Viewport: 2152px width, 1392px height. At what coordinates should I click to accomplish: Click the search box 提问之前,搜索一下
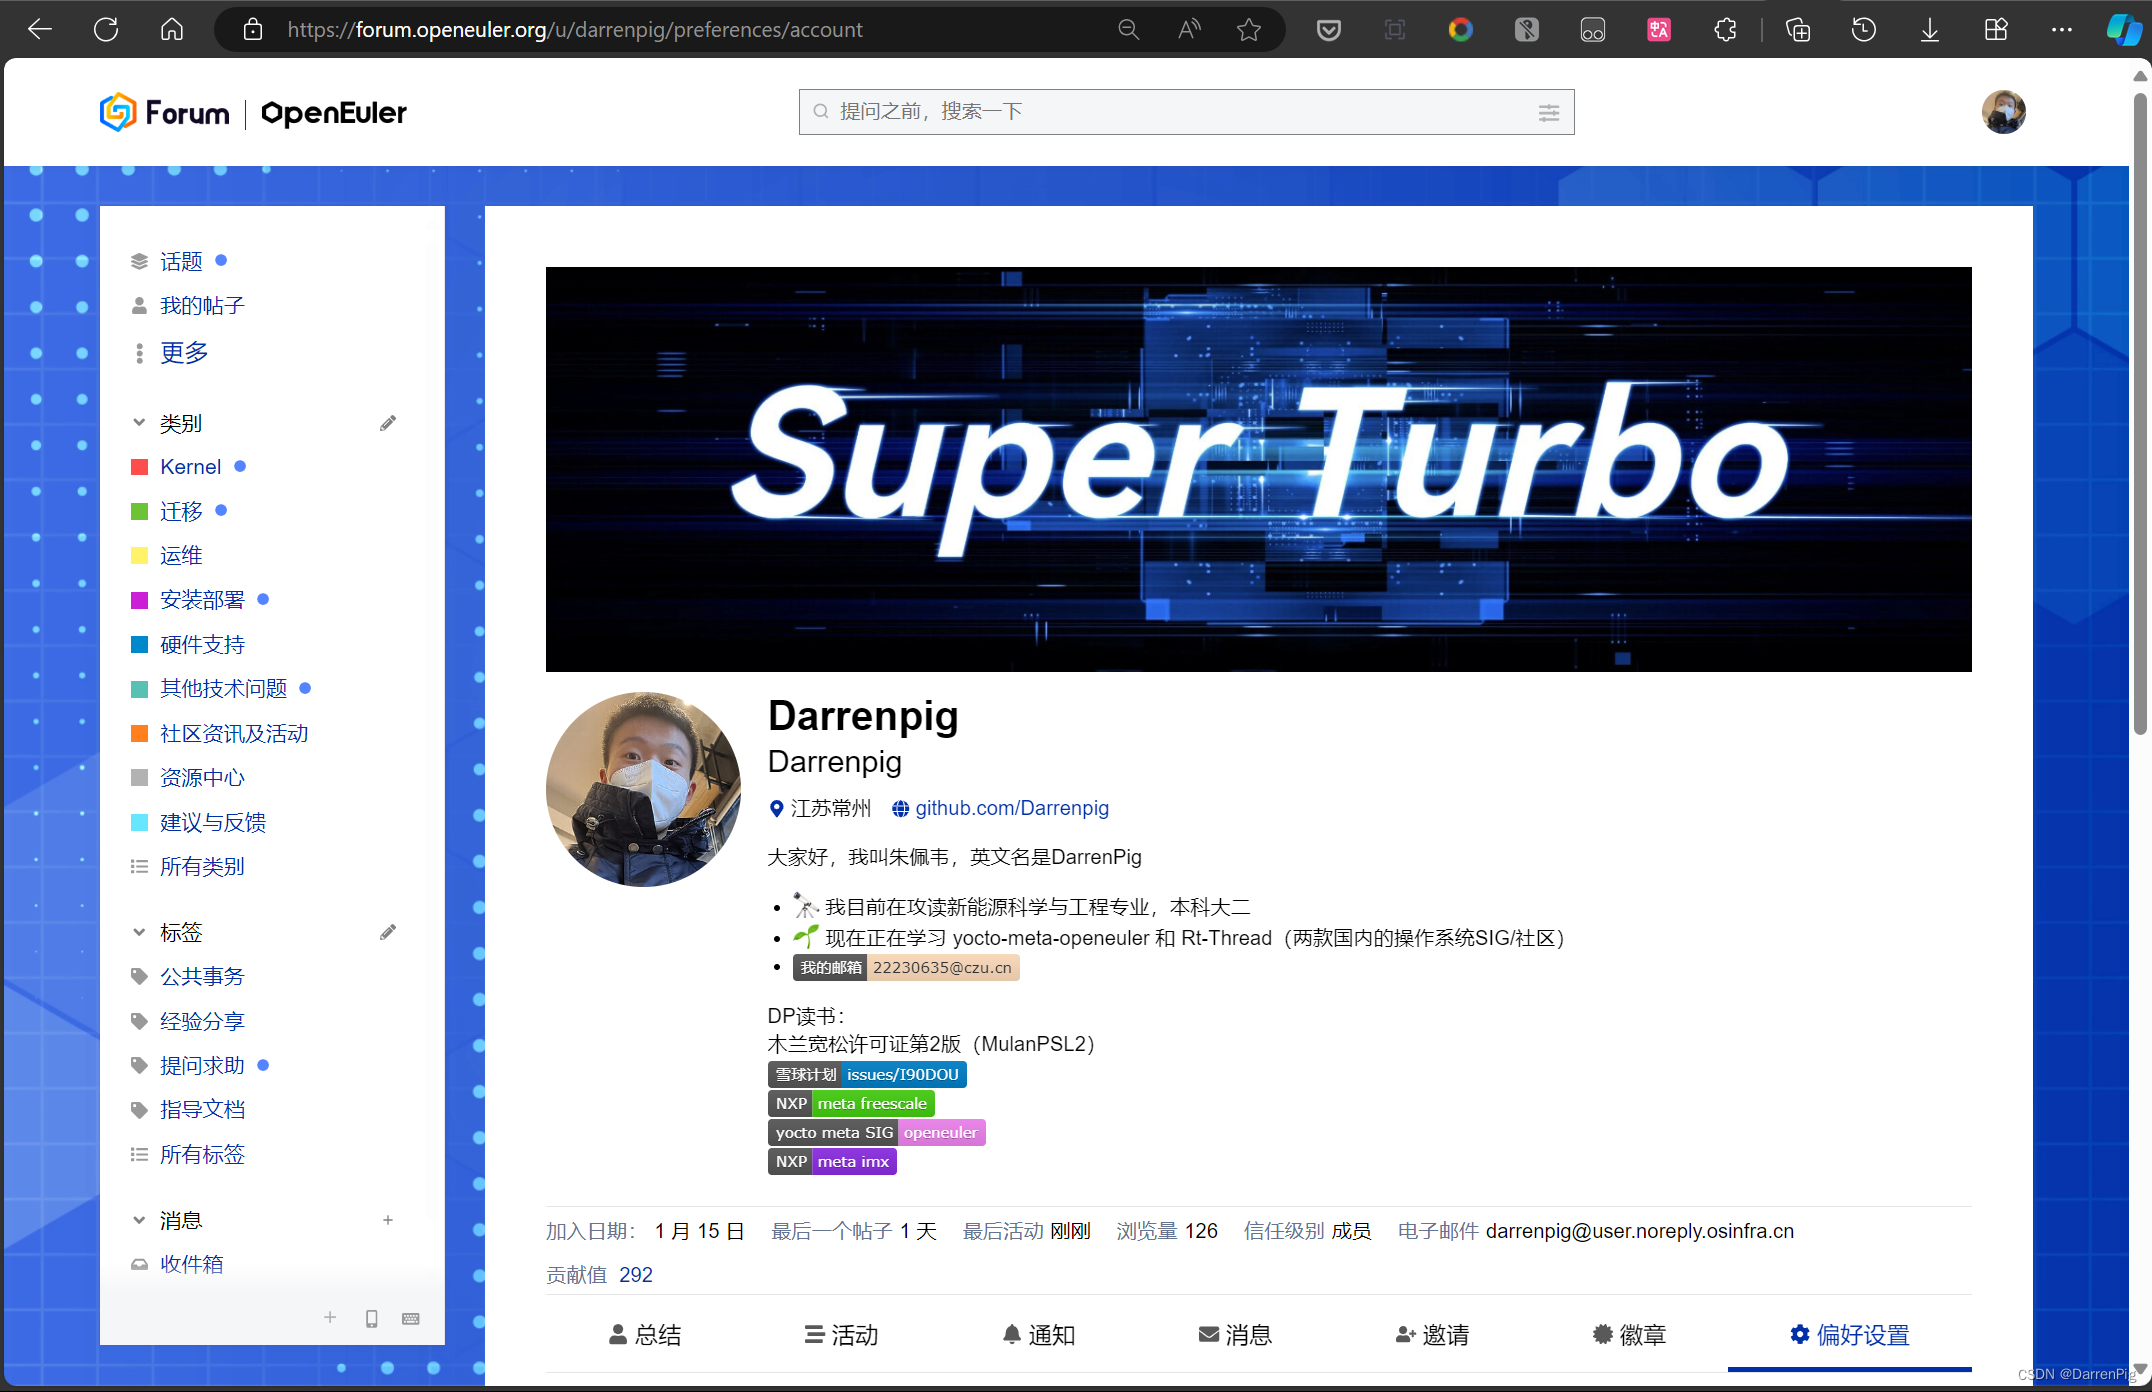pos(1186,112)
